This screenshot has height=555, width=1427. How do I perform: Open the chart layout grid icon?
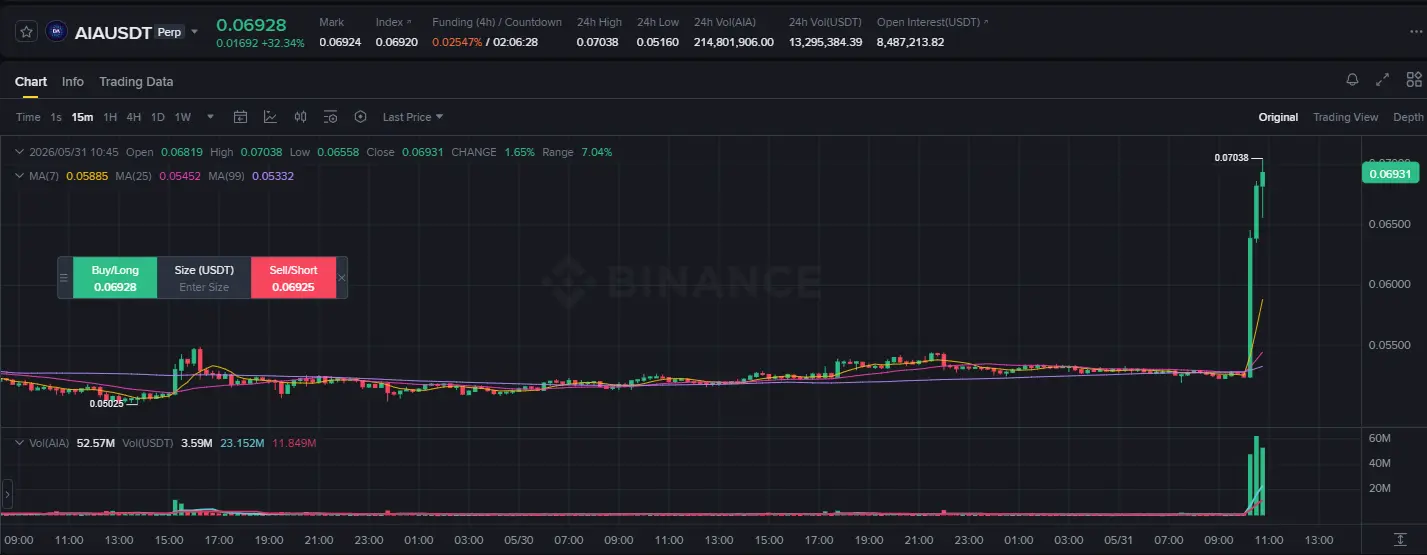(1414, 80)
